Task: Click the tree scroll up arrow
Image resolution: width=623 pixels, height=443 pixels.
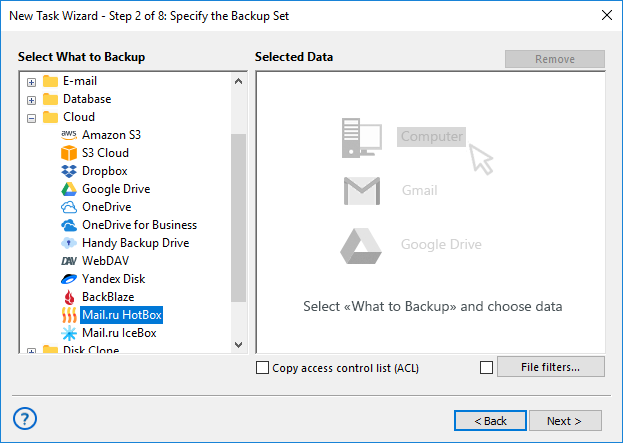Action: 238,81
